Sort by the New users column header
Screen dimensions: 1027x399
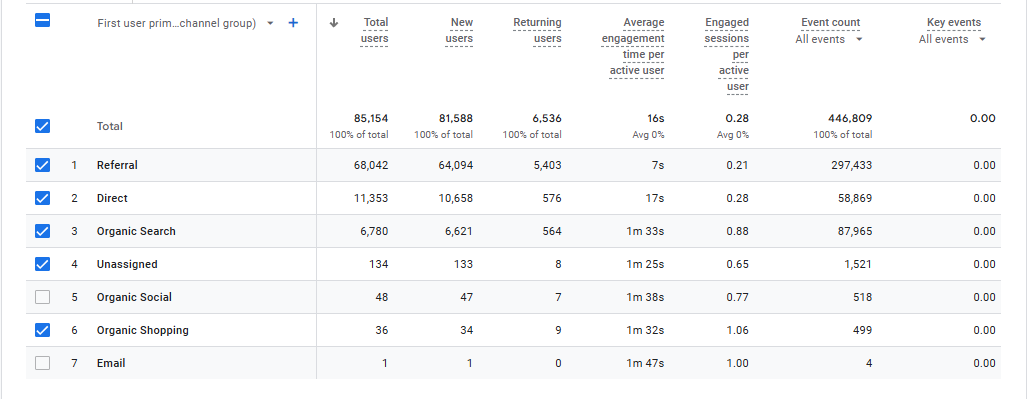coord(461,31)
